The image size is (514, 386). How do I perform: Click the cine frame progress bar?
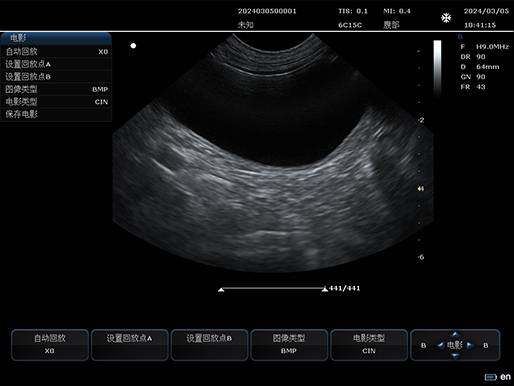(x=273, y=288)
